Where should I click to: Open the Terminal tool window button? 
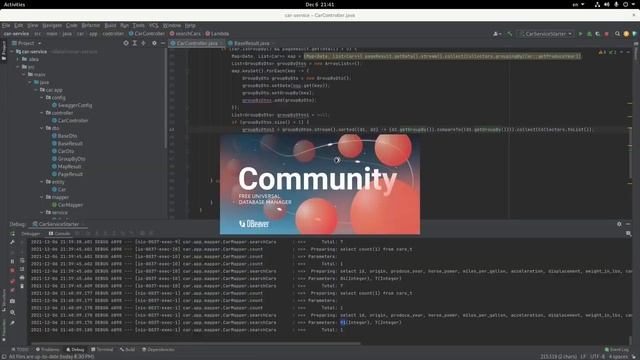coord(102,349)
